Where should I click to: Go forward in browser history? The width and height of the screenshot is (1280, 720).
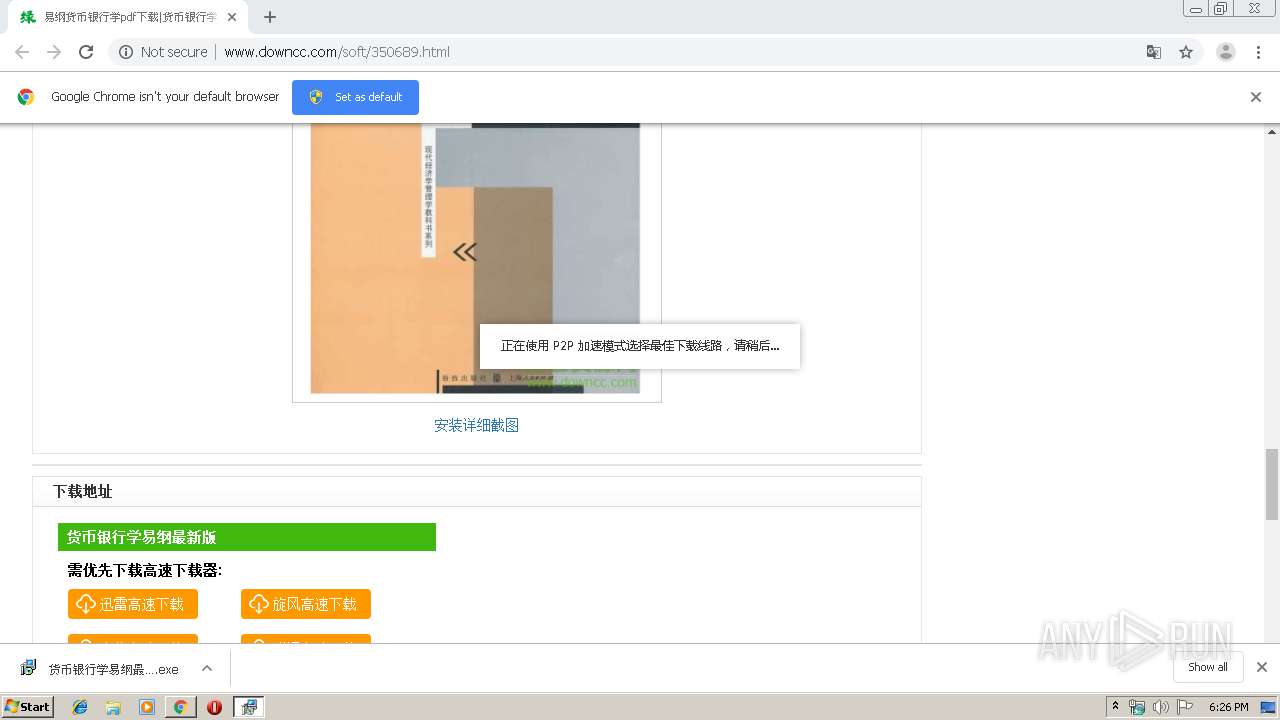pos(54,52)
